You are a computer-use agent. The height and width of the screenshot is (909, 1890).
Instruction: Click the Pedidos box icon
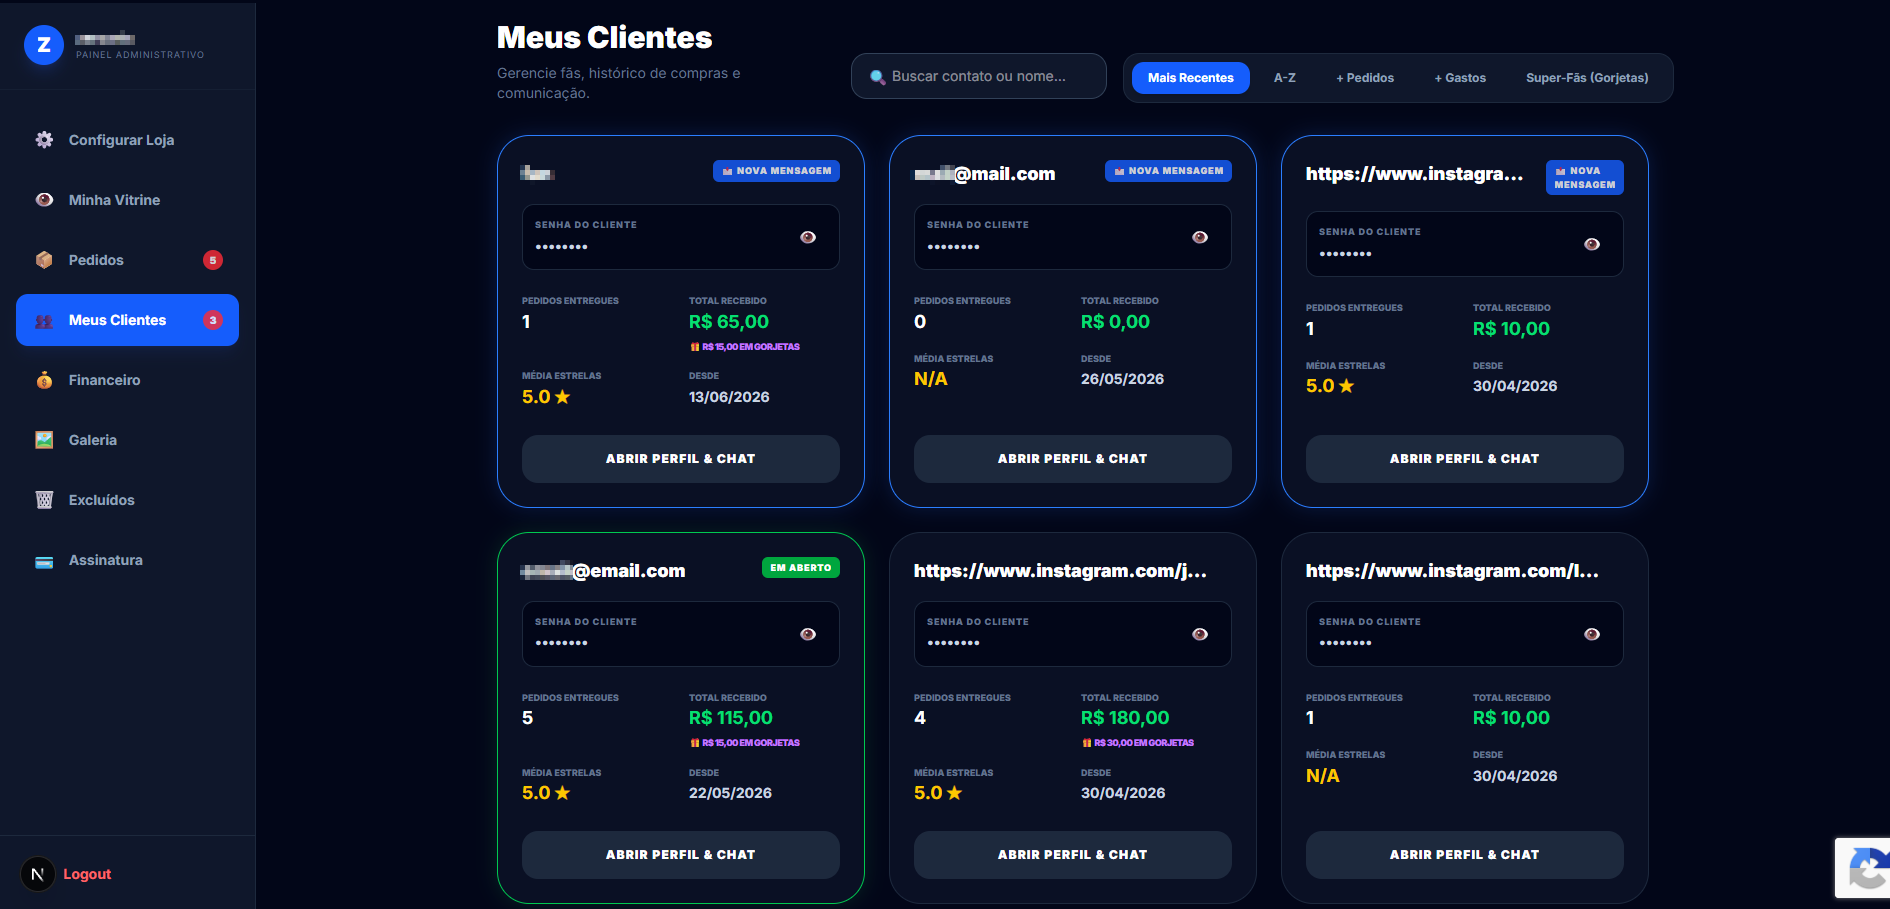click(44, 260)
